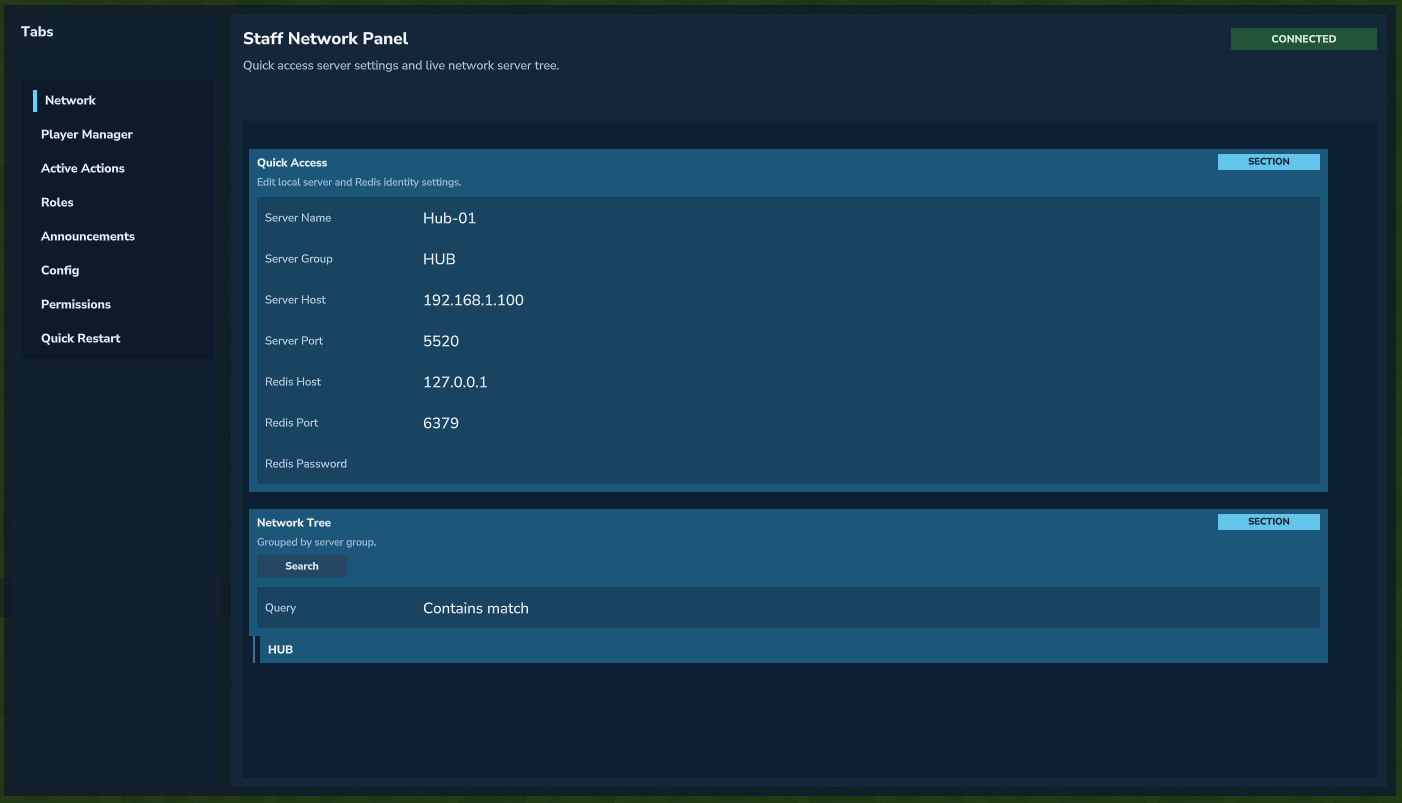Click the Query search input field

click(800, 608)
